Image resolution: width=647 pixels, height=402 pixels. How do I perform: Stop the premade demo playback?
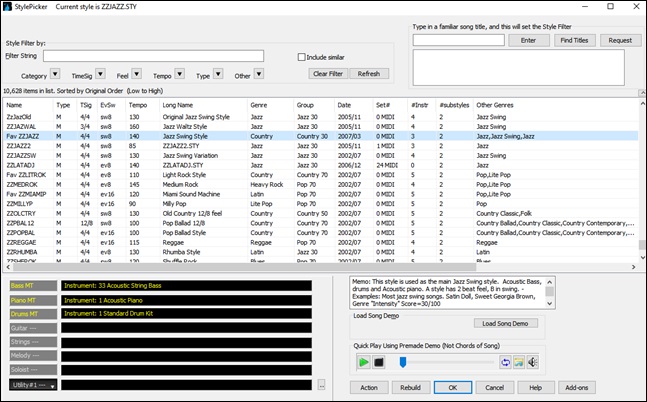(x=378, y=361)
